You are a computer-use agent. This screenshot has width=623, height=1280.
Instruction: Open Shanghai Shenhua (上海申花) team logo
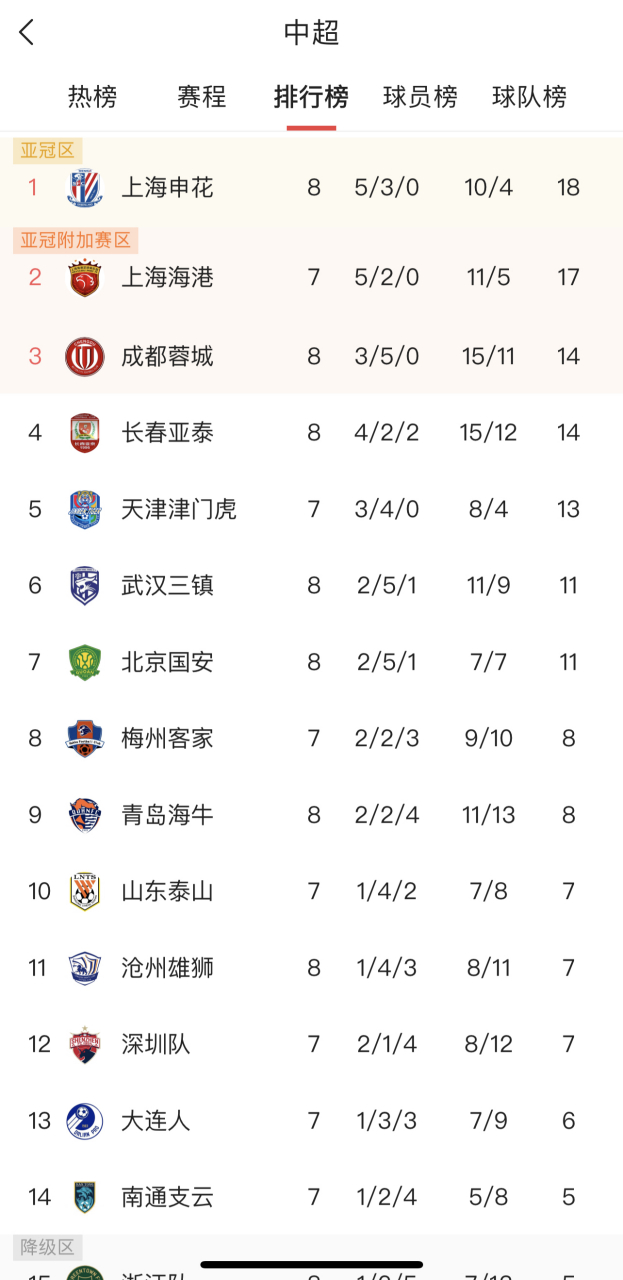tap(84, 187)
